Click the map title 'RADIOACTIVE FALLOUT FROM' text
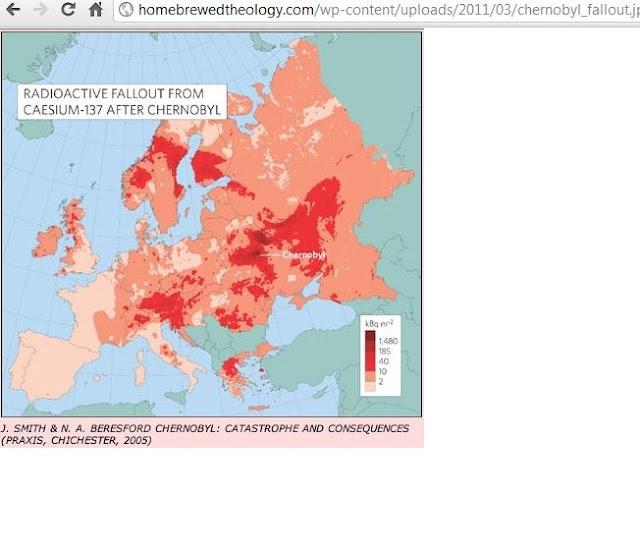Viewport: 640px width, 551px height. 113,93
